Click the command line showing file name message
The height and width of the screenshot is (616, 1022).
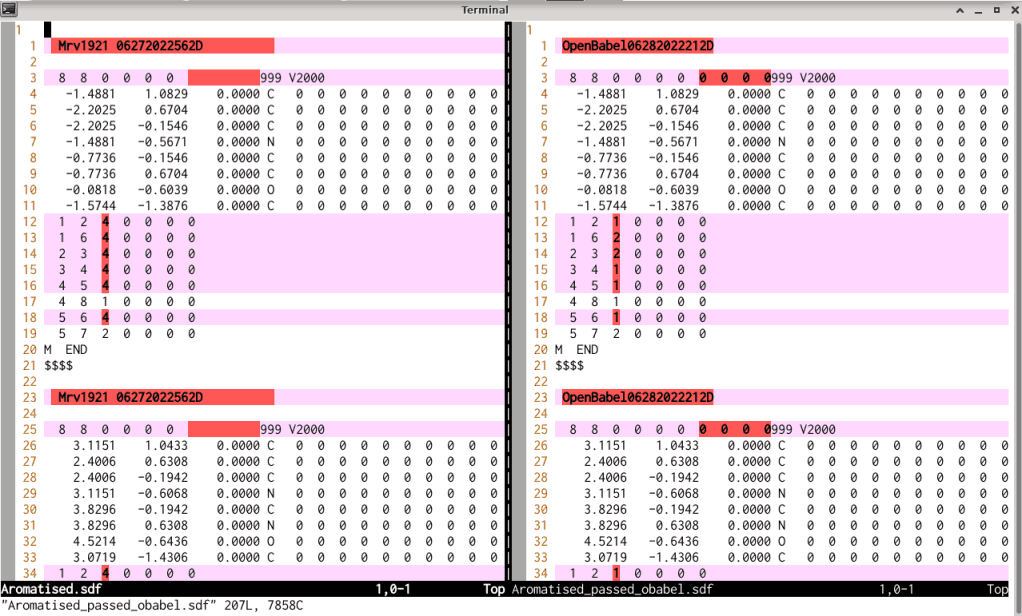pos(152,606)
